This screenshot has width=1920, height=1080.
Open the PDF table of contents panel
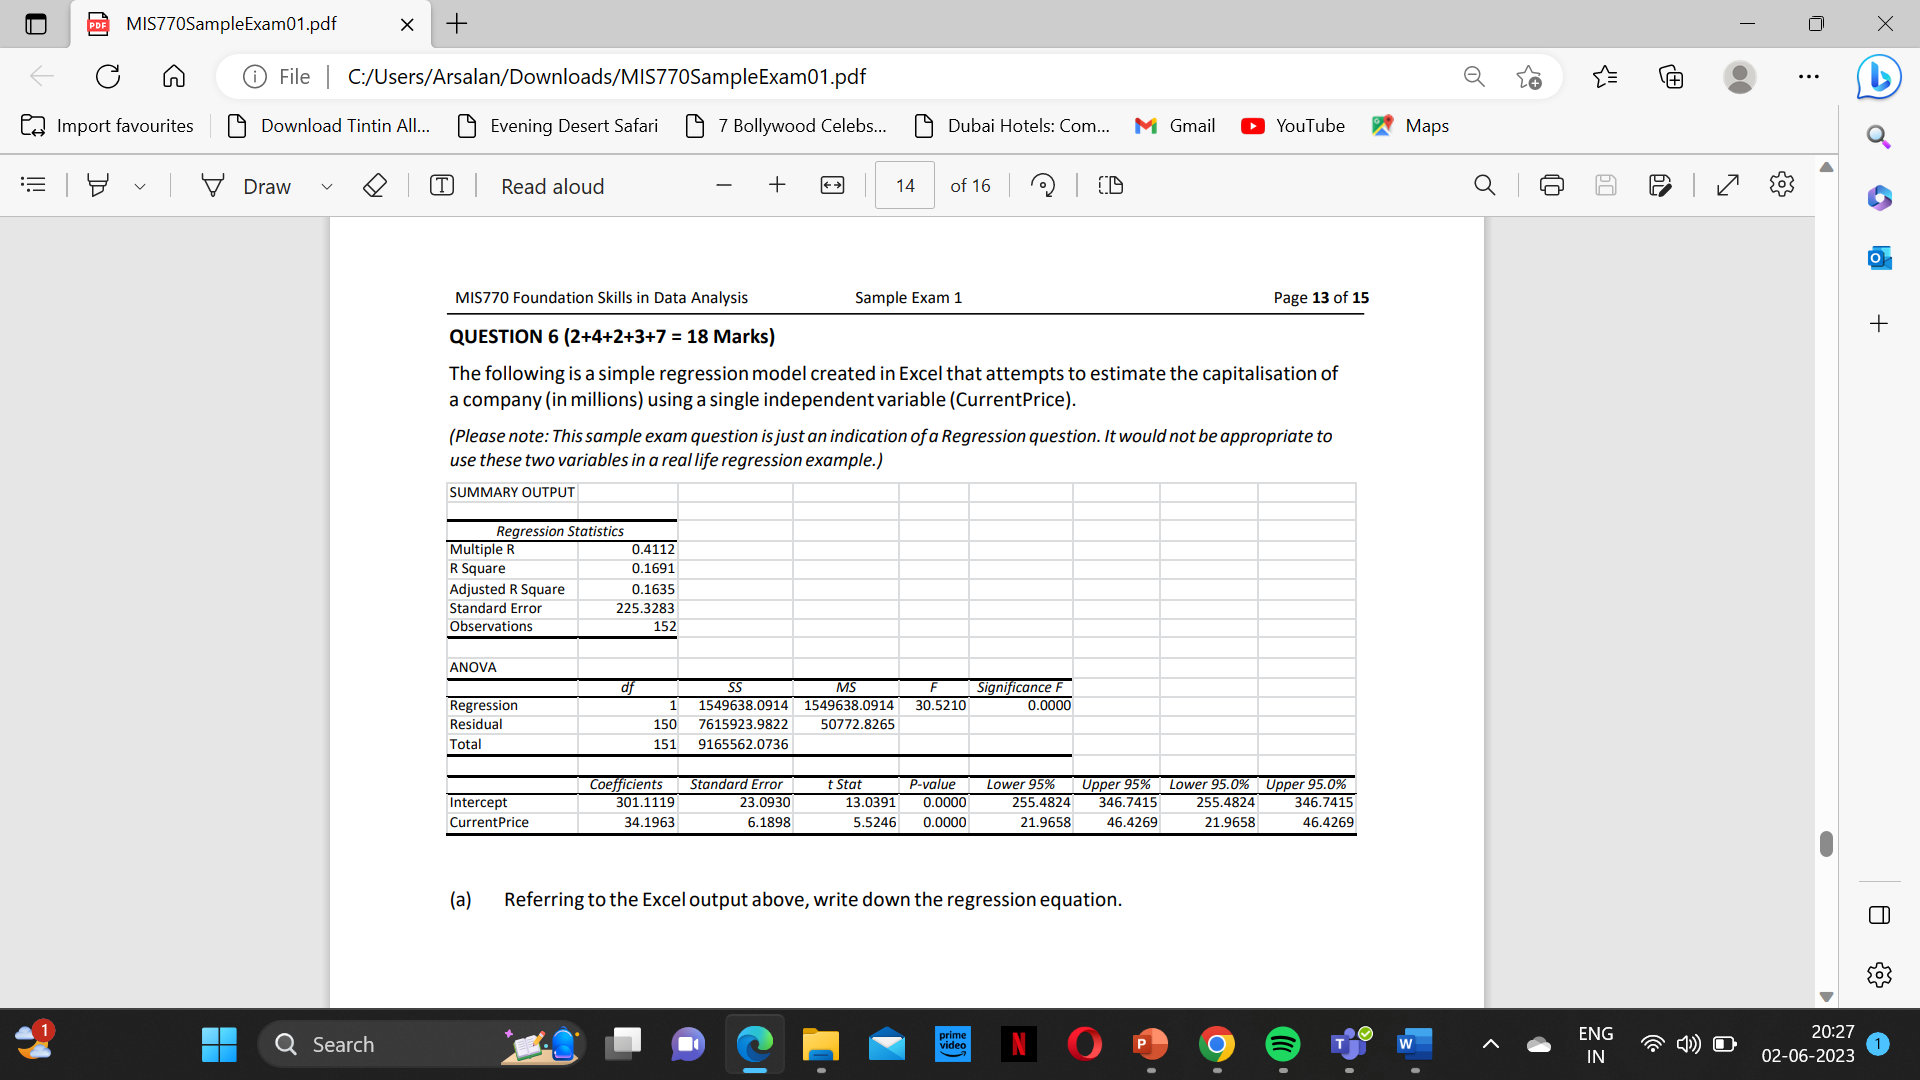(33, 185)
